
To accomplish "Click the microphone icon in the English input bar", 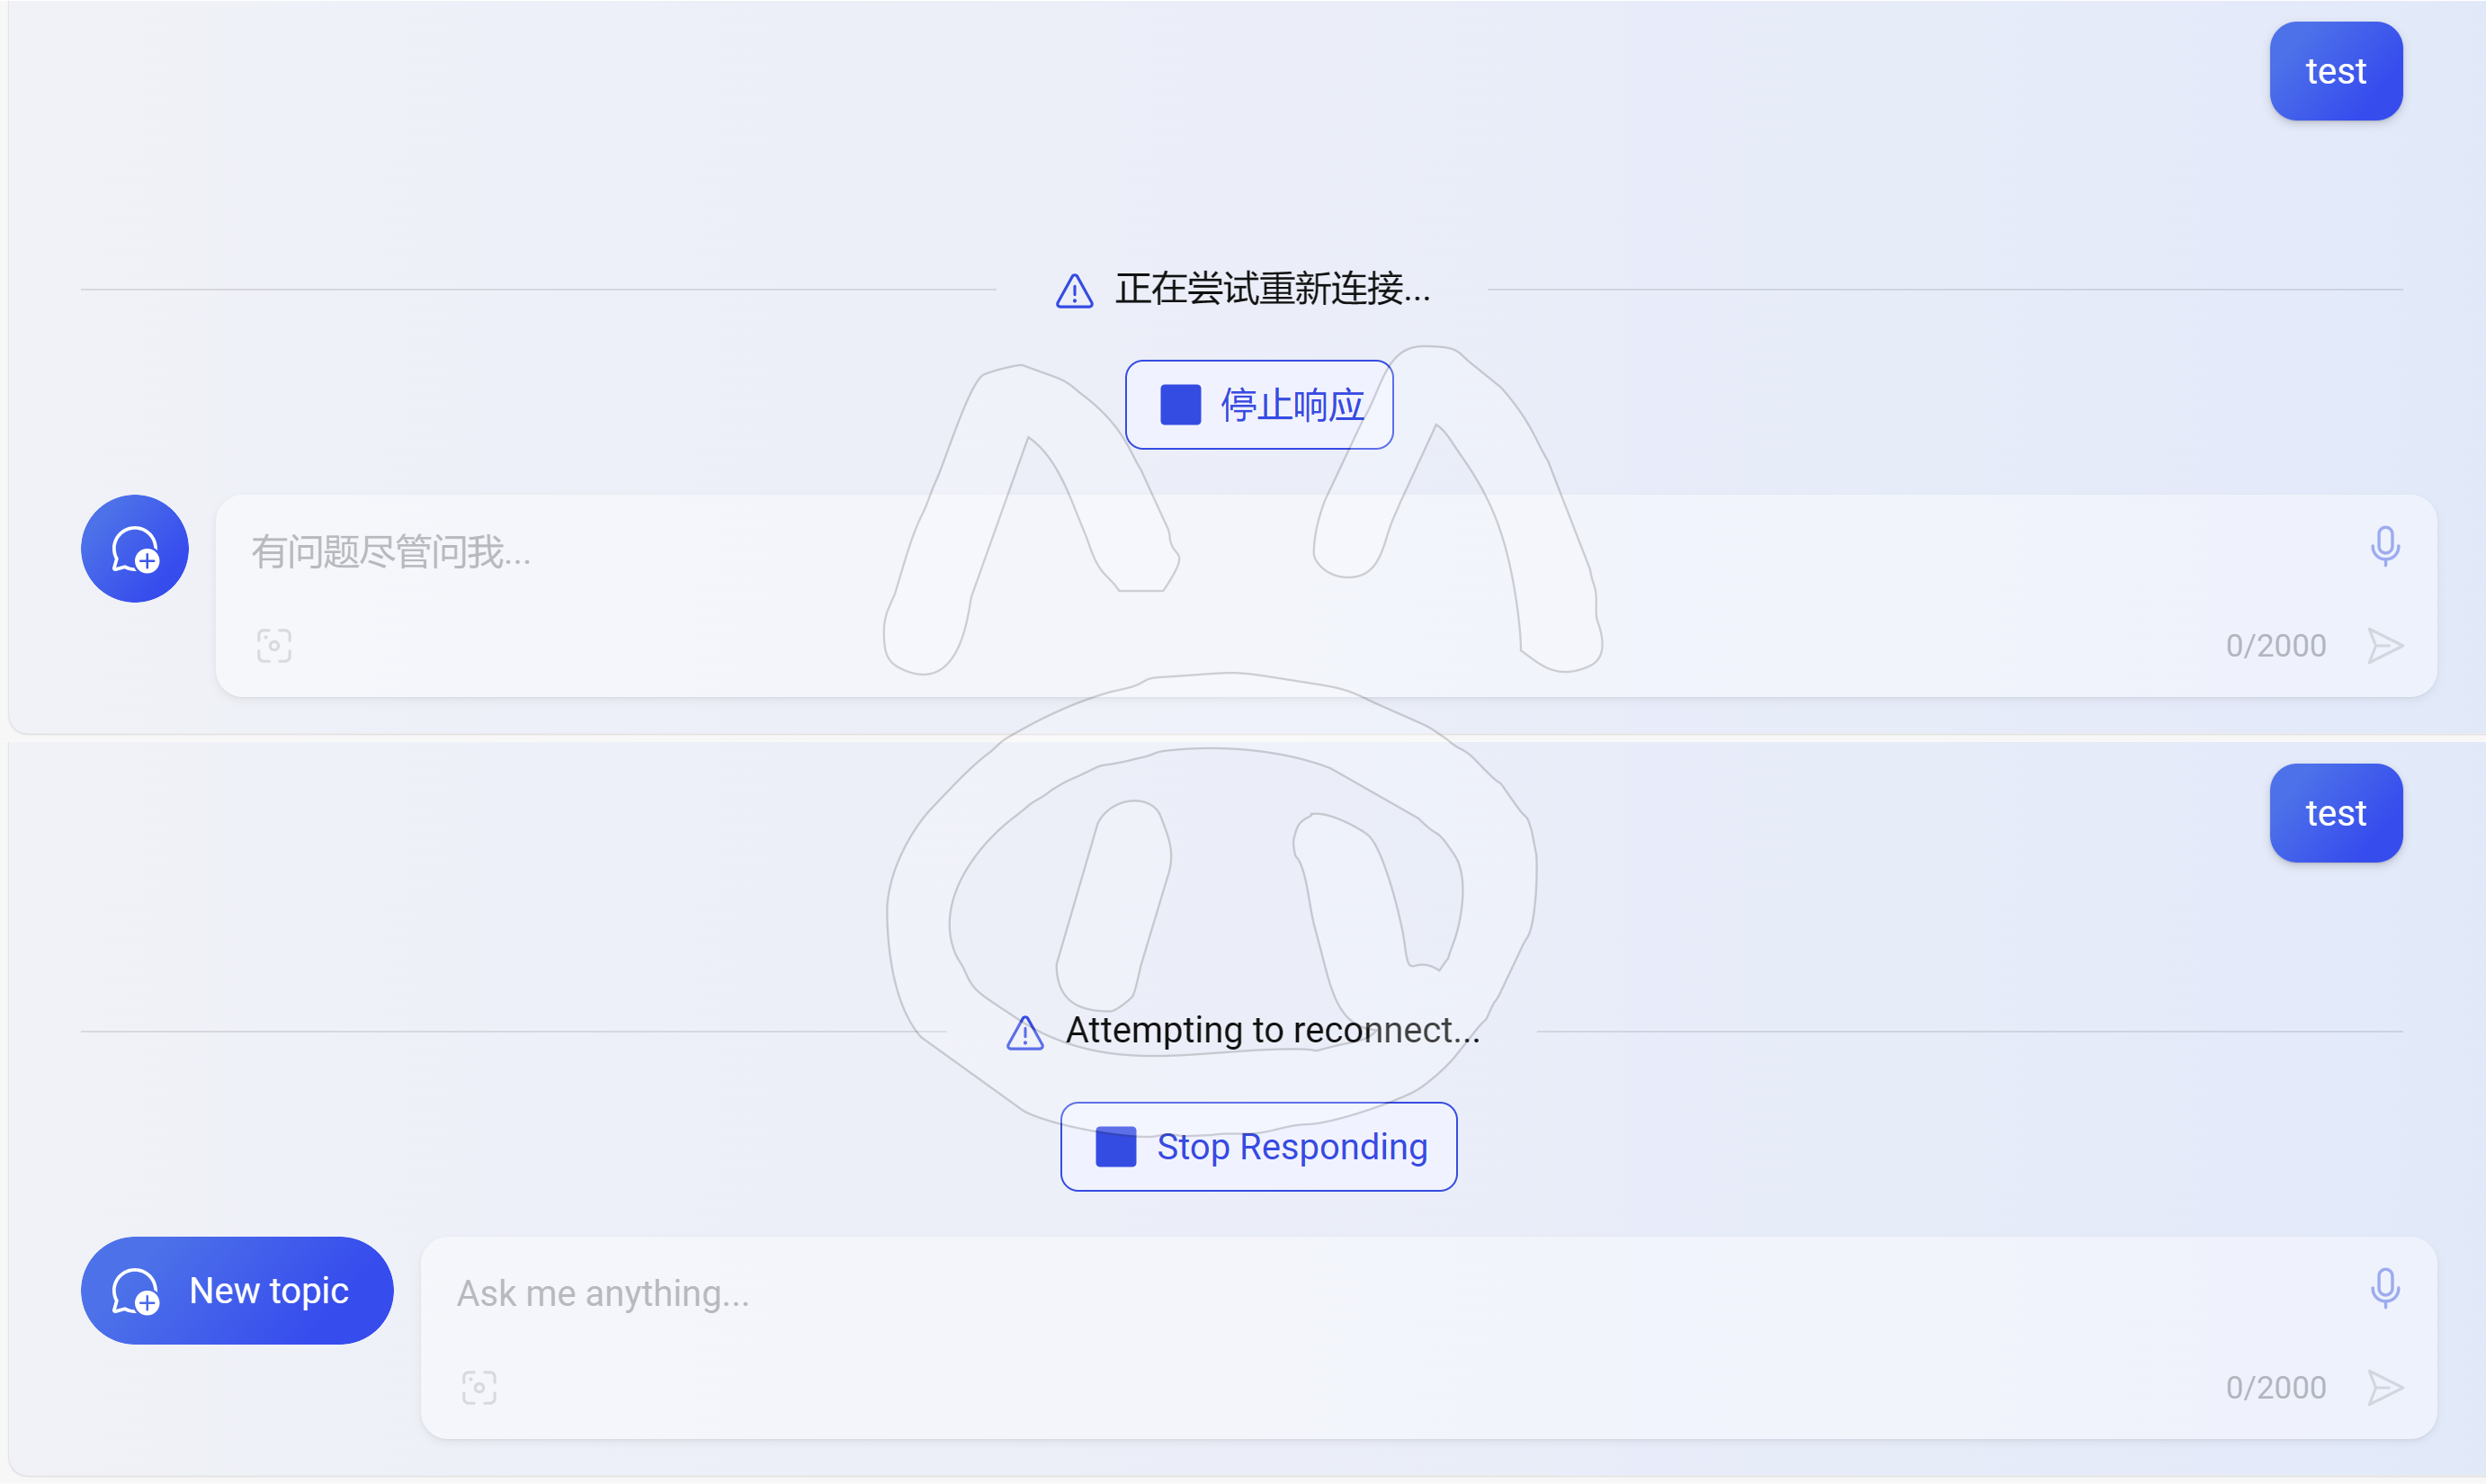I will tap(2385, 1289).
